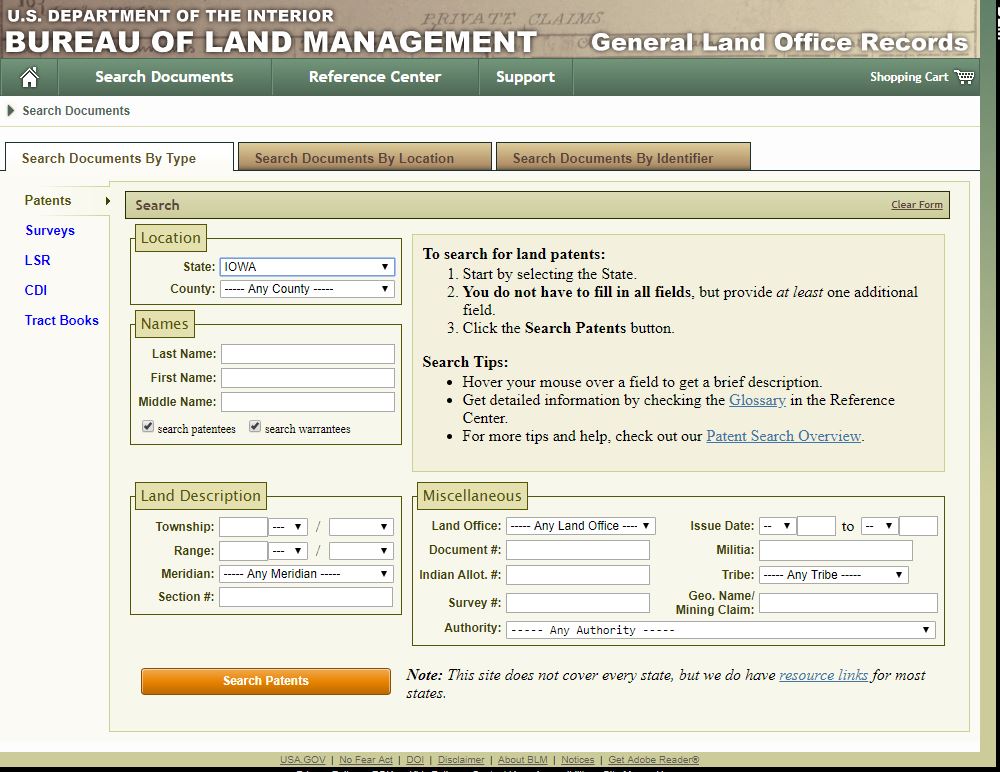Screen dimensions: 1000x772
Task: Click the Militia field
Action: [835, 550]
